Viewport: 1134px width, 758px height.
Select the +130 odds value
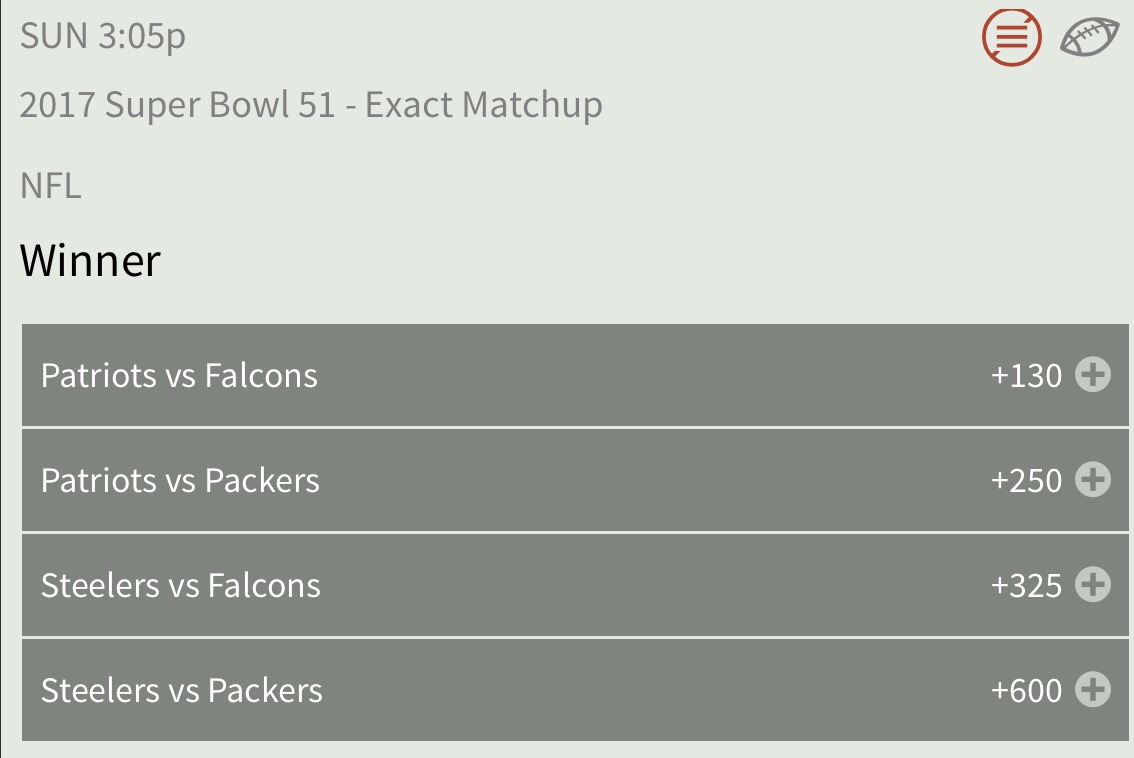(x=1026, y=376)
